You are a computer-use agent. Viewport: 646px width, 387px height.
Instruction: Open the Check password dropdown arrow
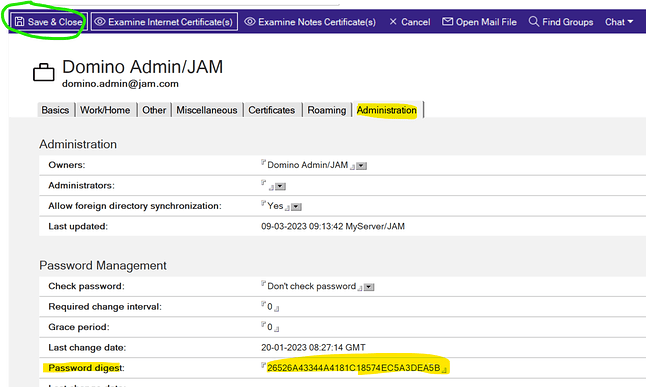(x=369, y=287)
